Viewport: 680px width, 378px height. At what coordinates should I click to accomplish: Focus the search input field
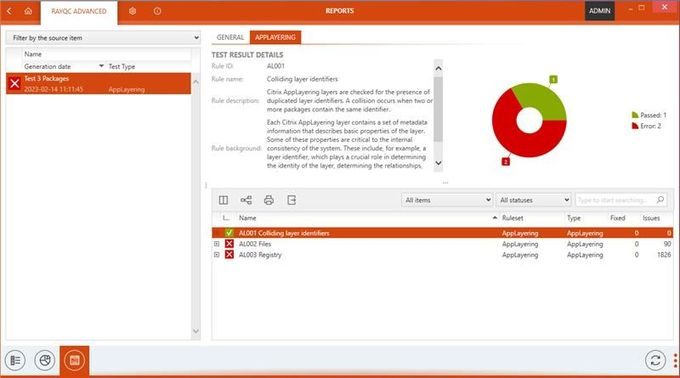(x=615, y=200)
